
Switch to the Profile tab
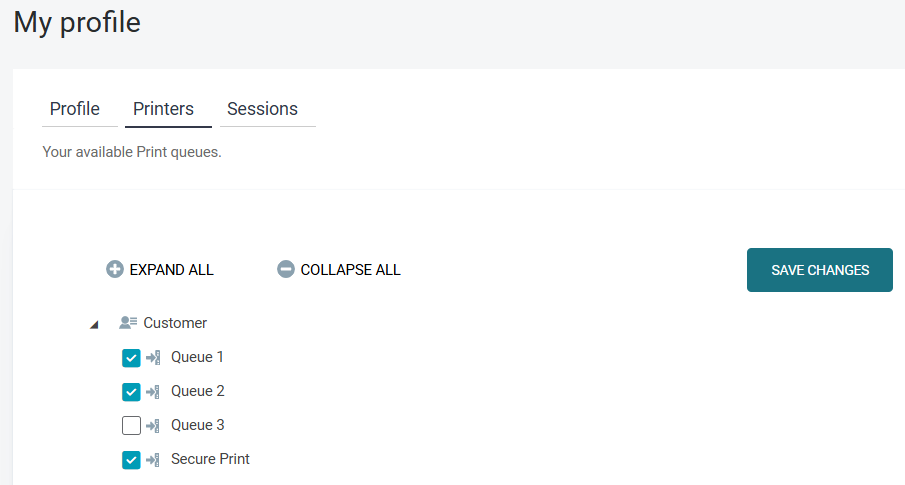[75, 109]
